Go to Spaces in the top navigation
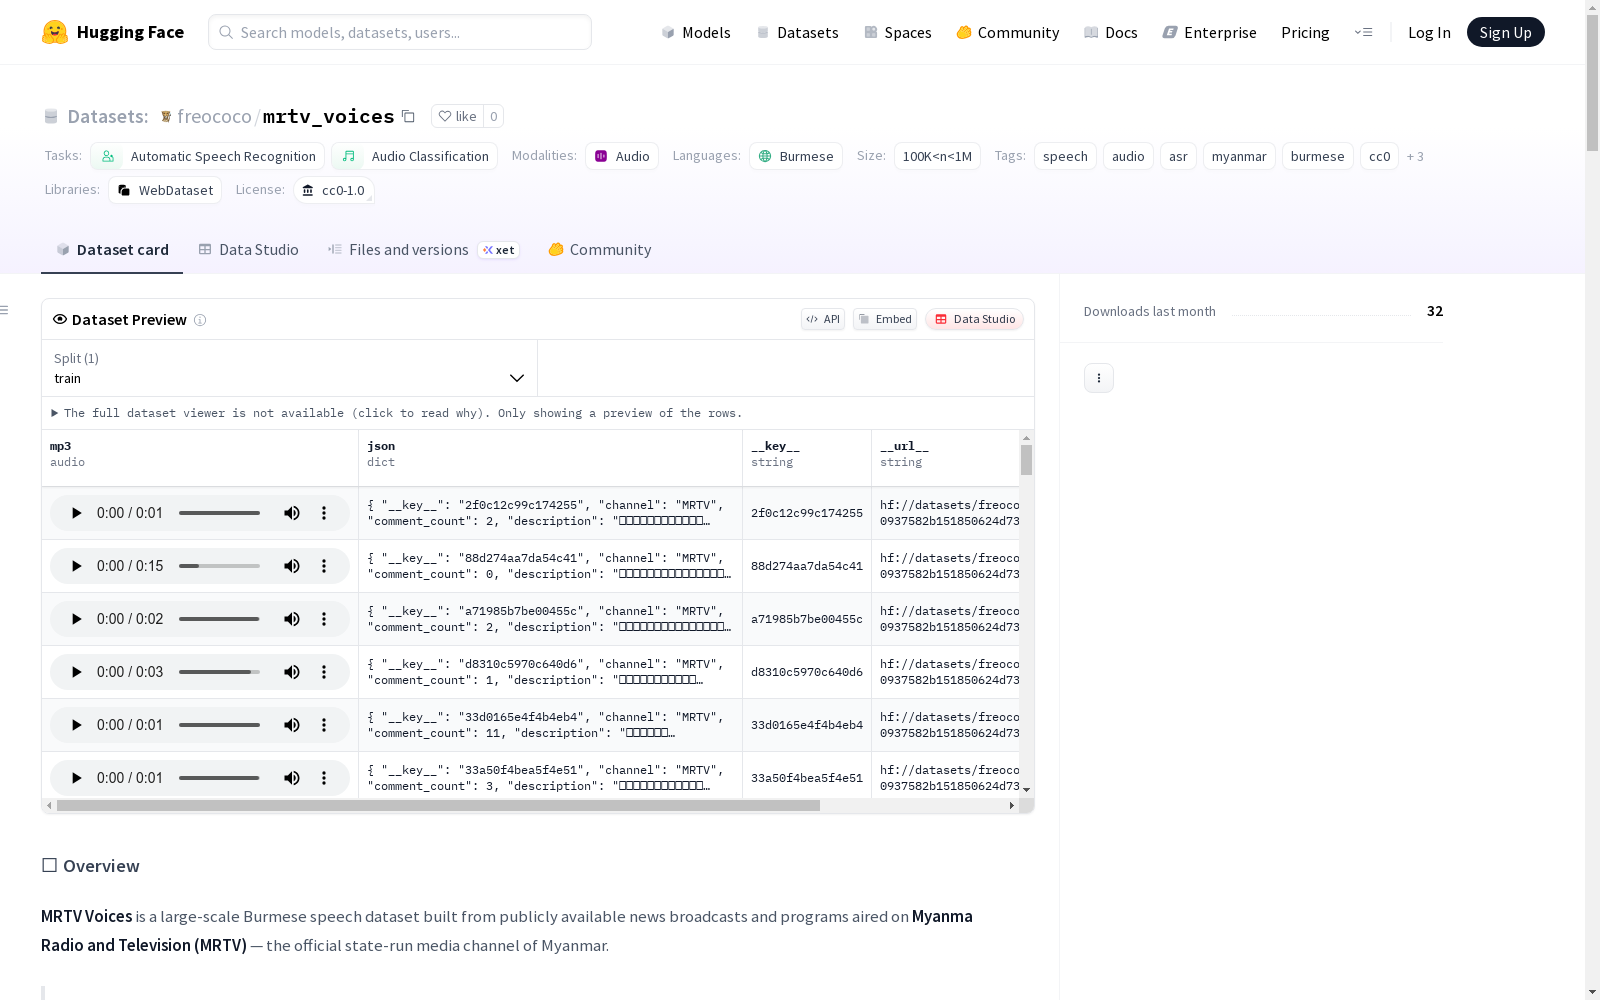The width and height of the screenshot is (1600, 1000). 898,32
